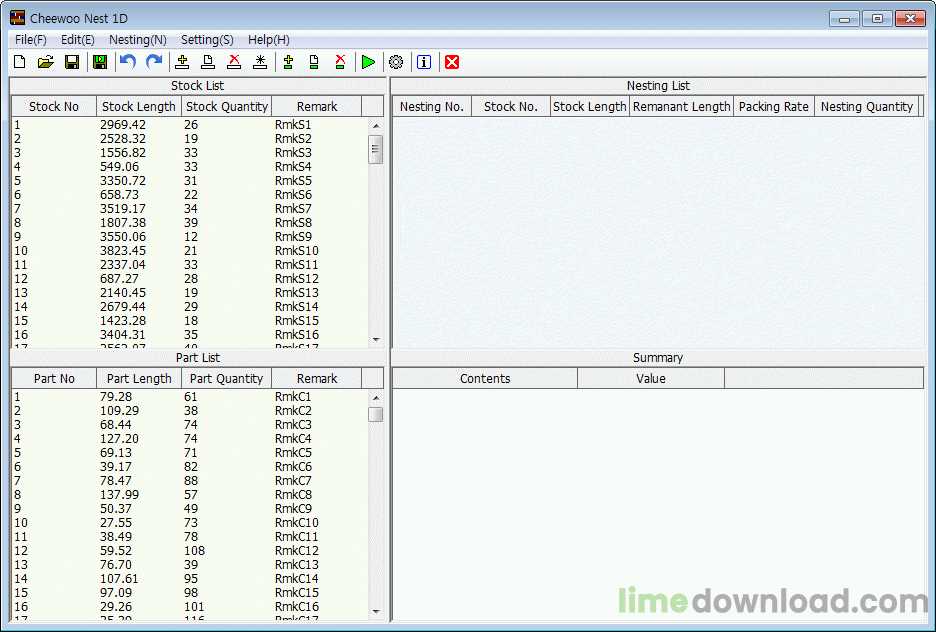Viewport: 936px width, 632px height.
Task: Open the File(F) menu
Action: click(30, 40)
